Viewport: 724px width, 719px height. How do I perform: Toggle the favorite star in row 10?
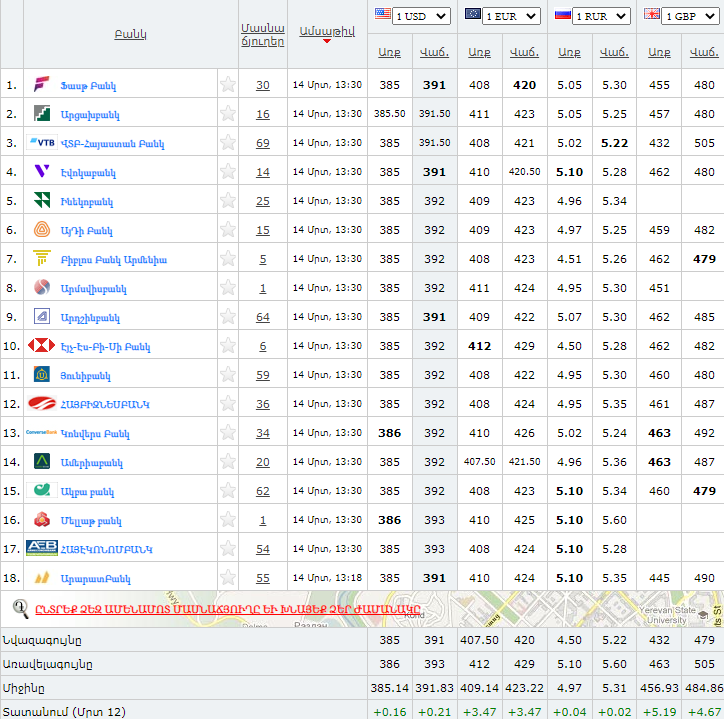[x=228, y=345]
